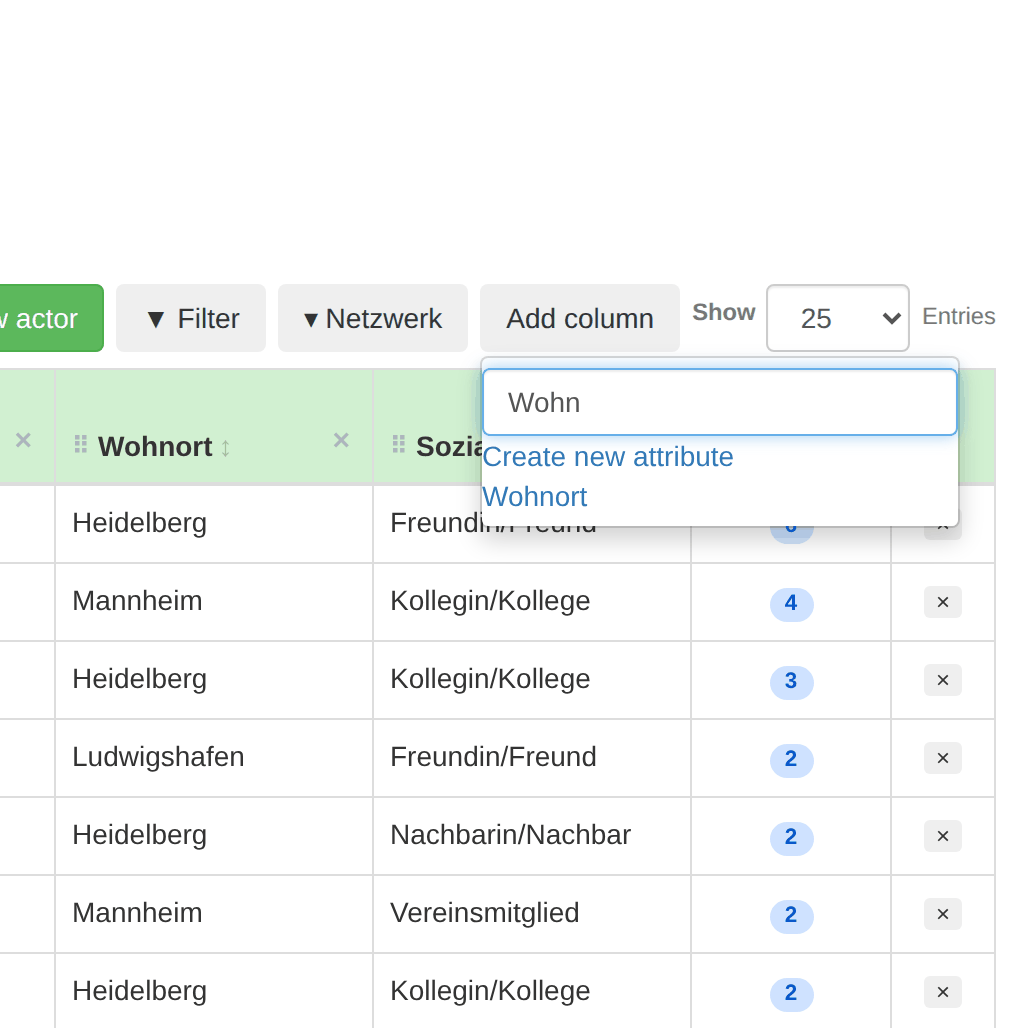Click the Add column button

(x=580, y=318)
